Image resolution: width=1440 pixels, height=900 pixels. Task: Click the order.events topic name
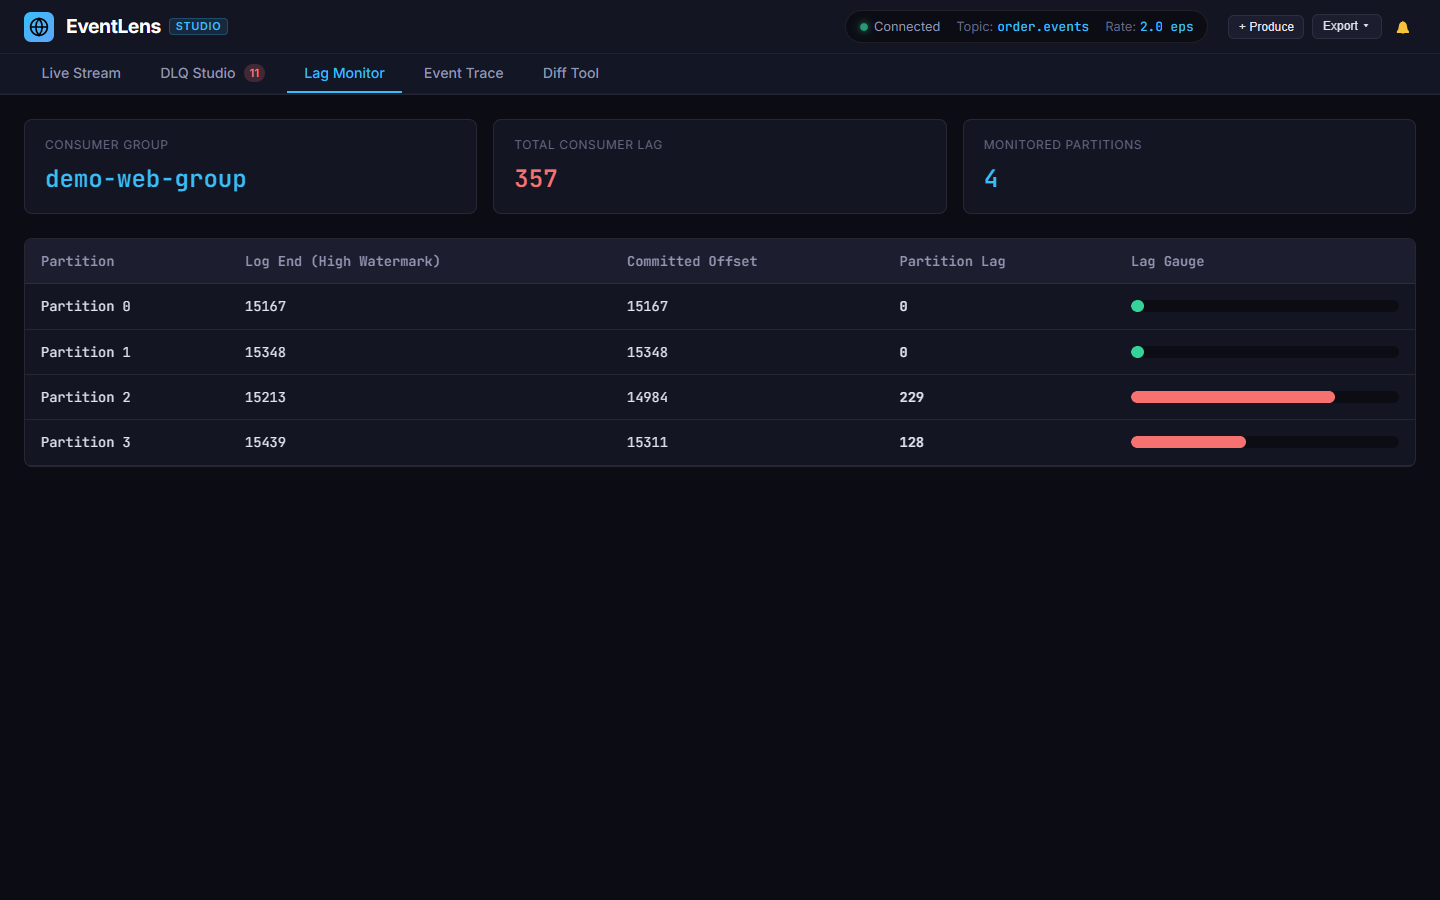pos(1043,27)
